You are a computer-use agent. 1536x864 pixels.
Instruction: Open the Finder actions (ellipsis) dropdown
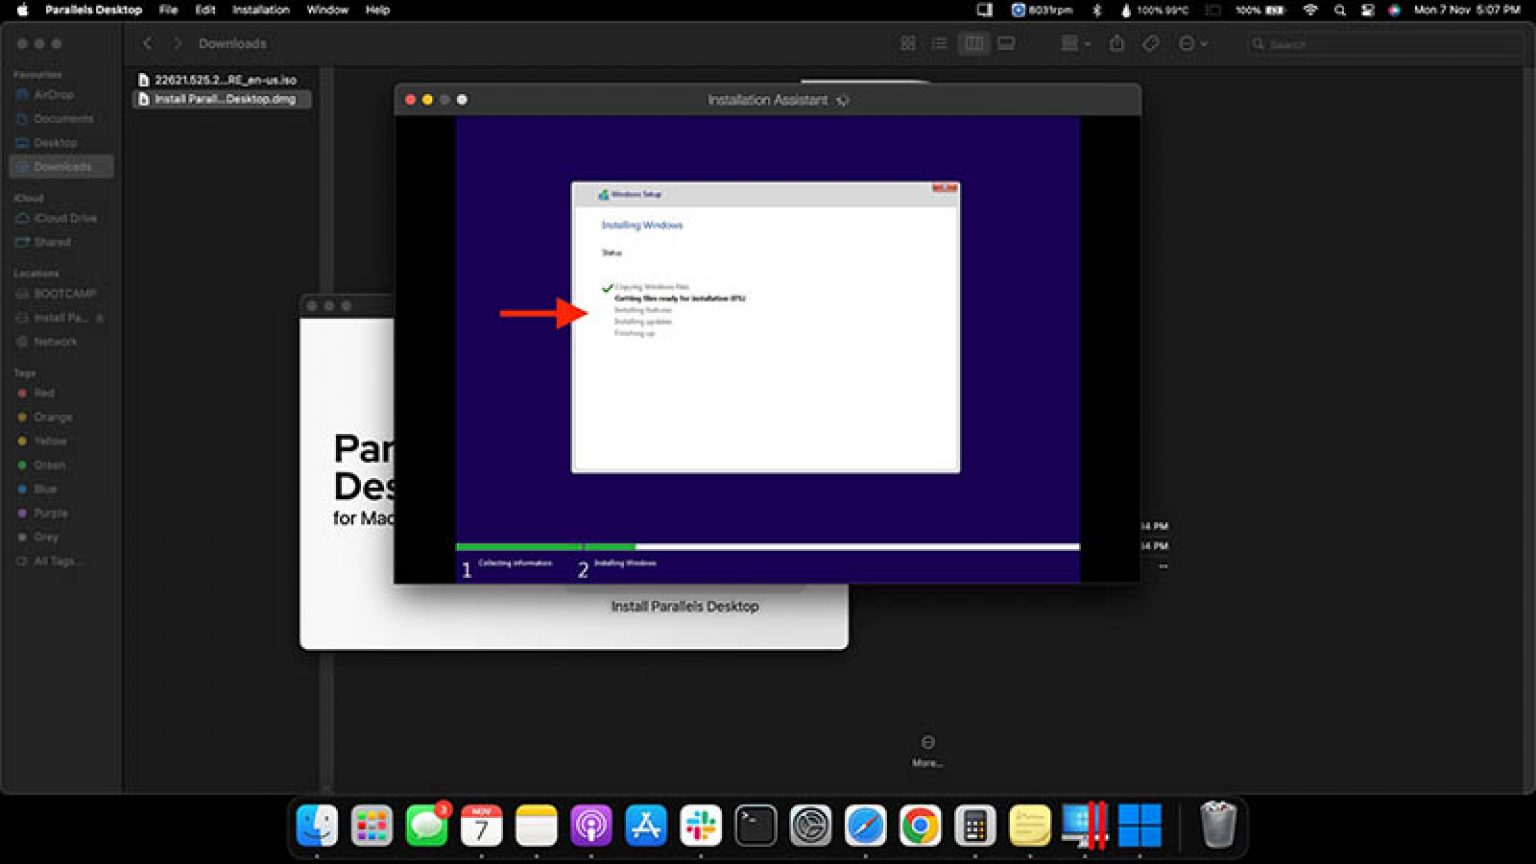[x=1189, y=44]
